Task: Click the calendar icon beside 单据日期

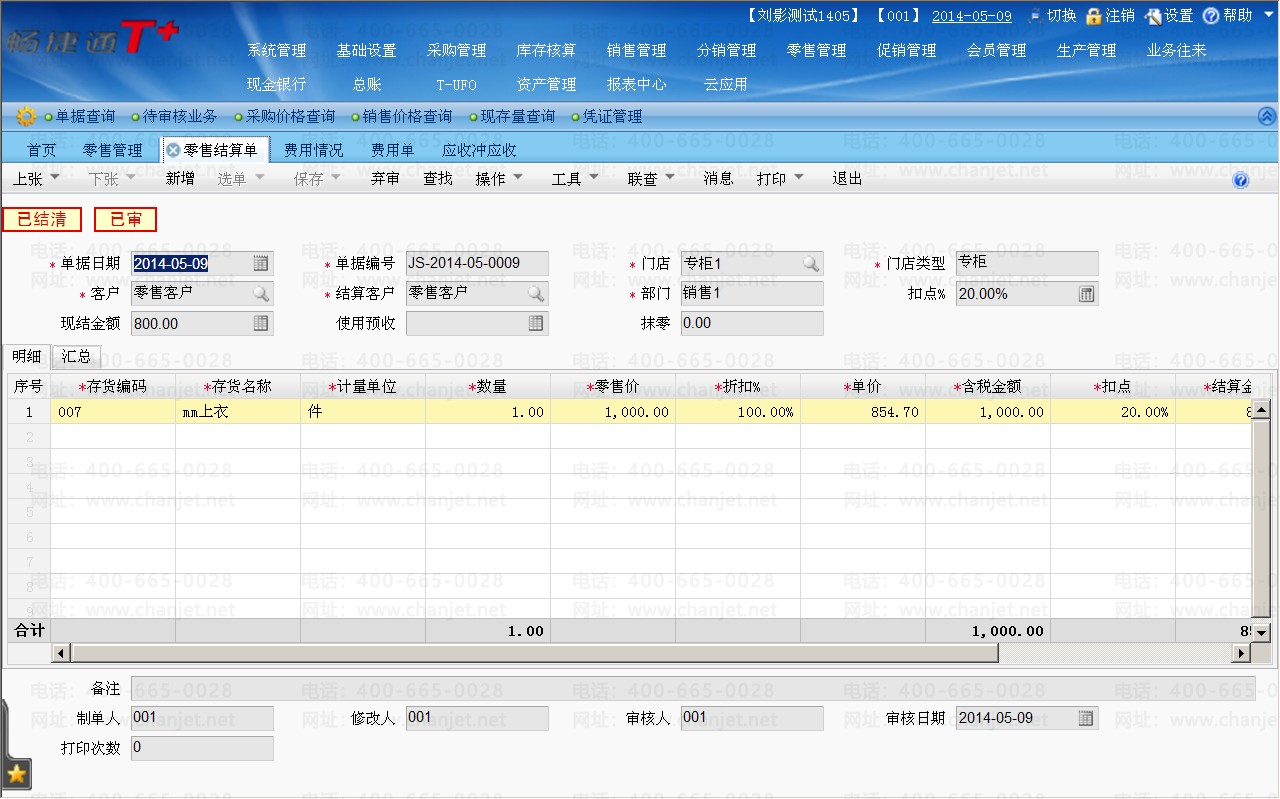Action: pos(260,264)
